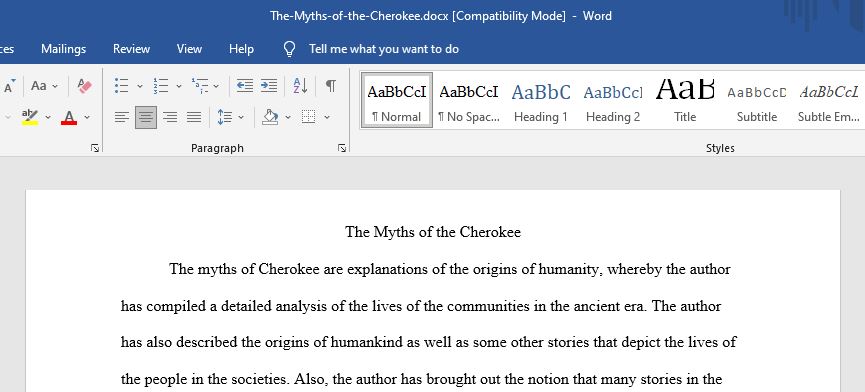
Task: Apply the Normal style
Action: [x=397, y=101]
